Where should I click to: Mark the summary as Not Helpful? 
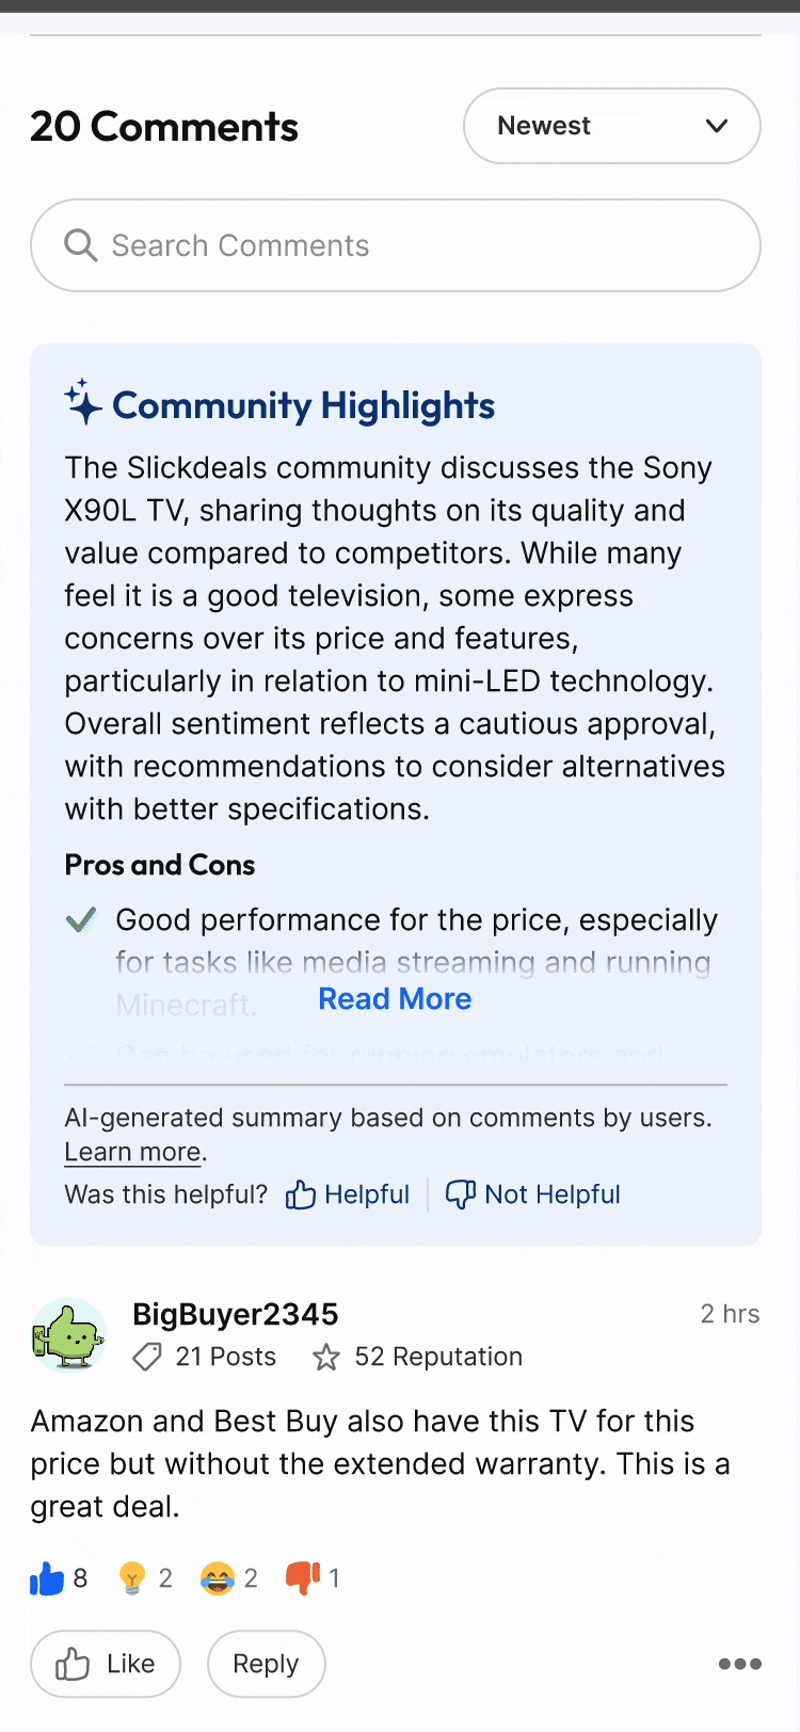tap(533, 1194)
